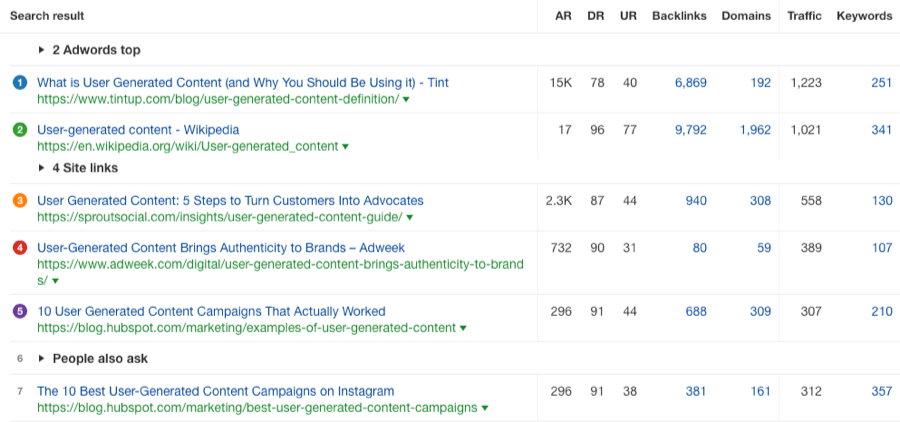Sort by the DR column header
The width and height of the screenshot is (900, 422).
tap(597, 16)
